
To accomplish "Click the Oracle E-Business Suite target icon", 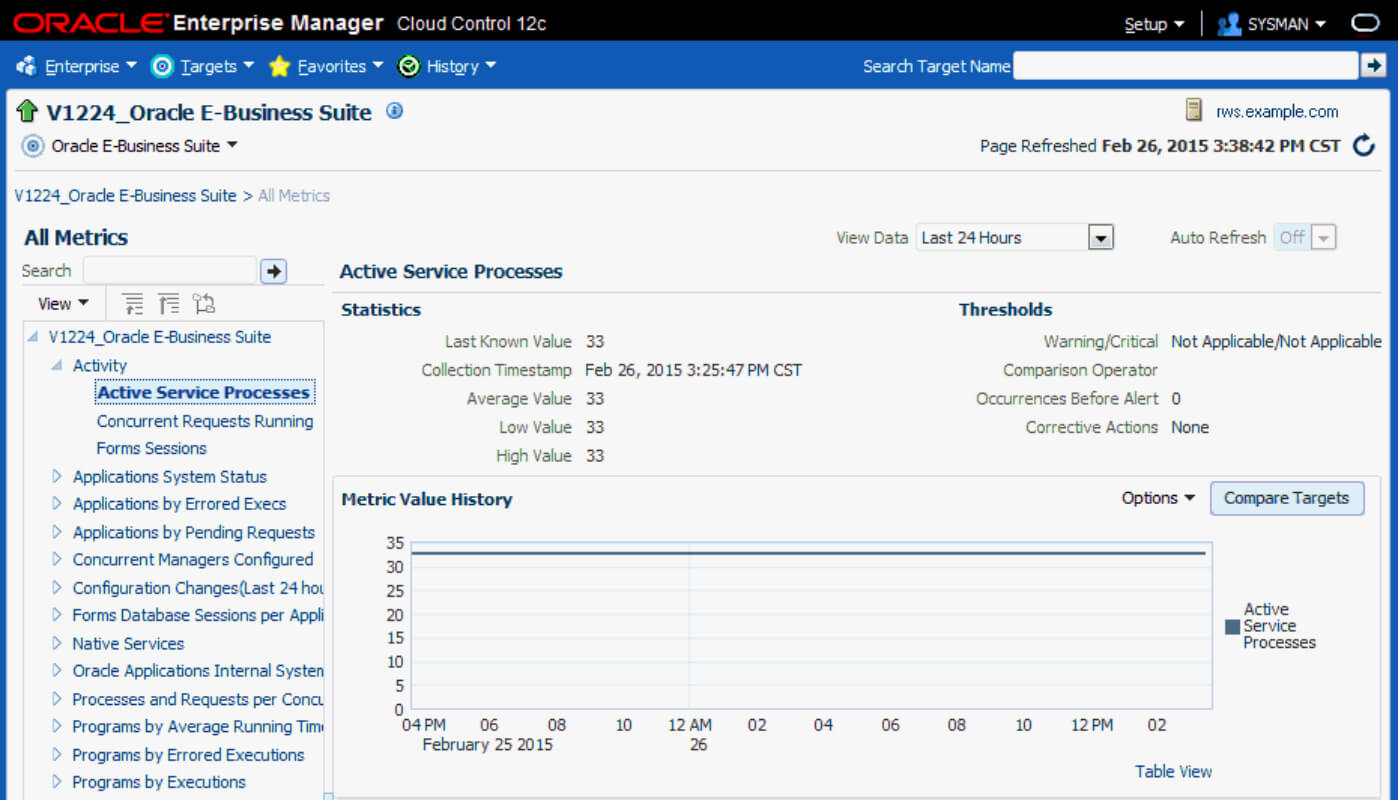I will coord(33,146).
